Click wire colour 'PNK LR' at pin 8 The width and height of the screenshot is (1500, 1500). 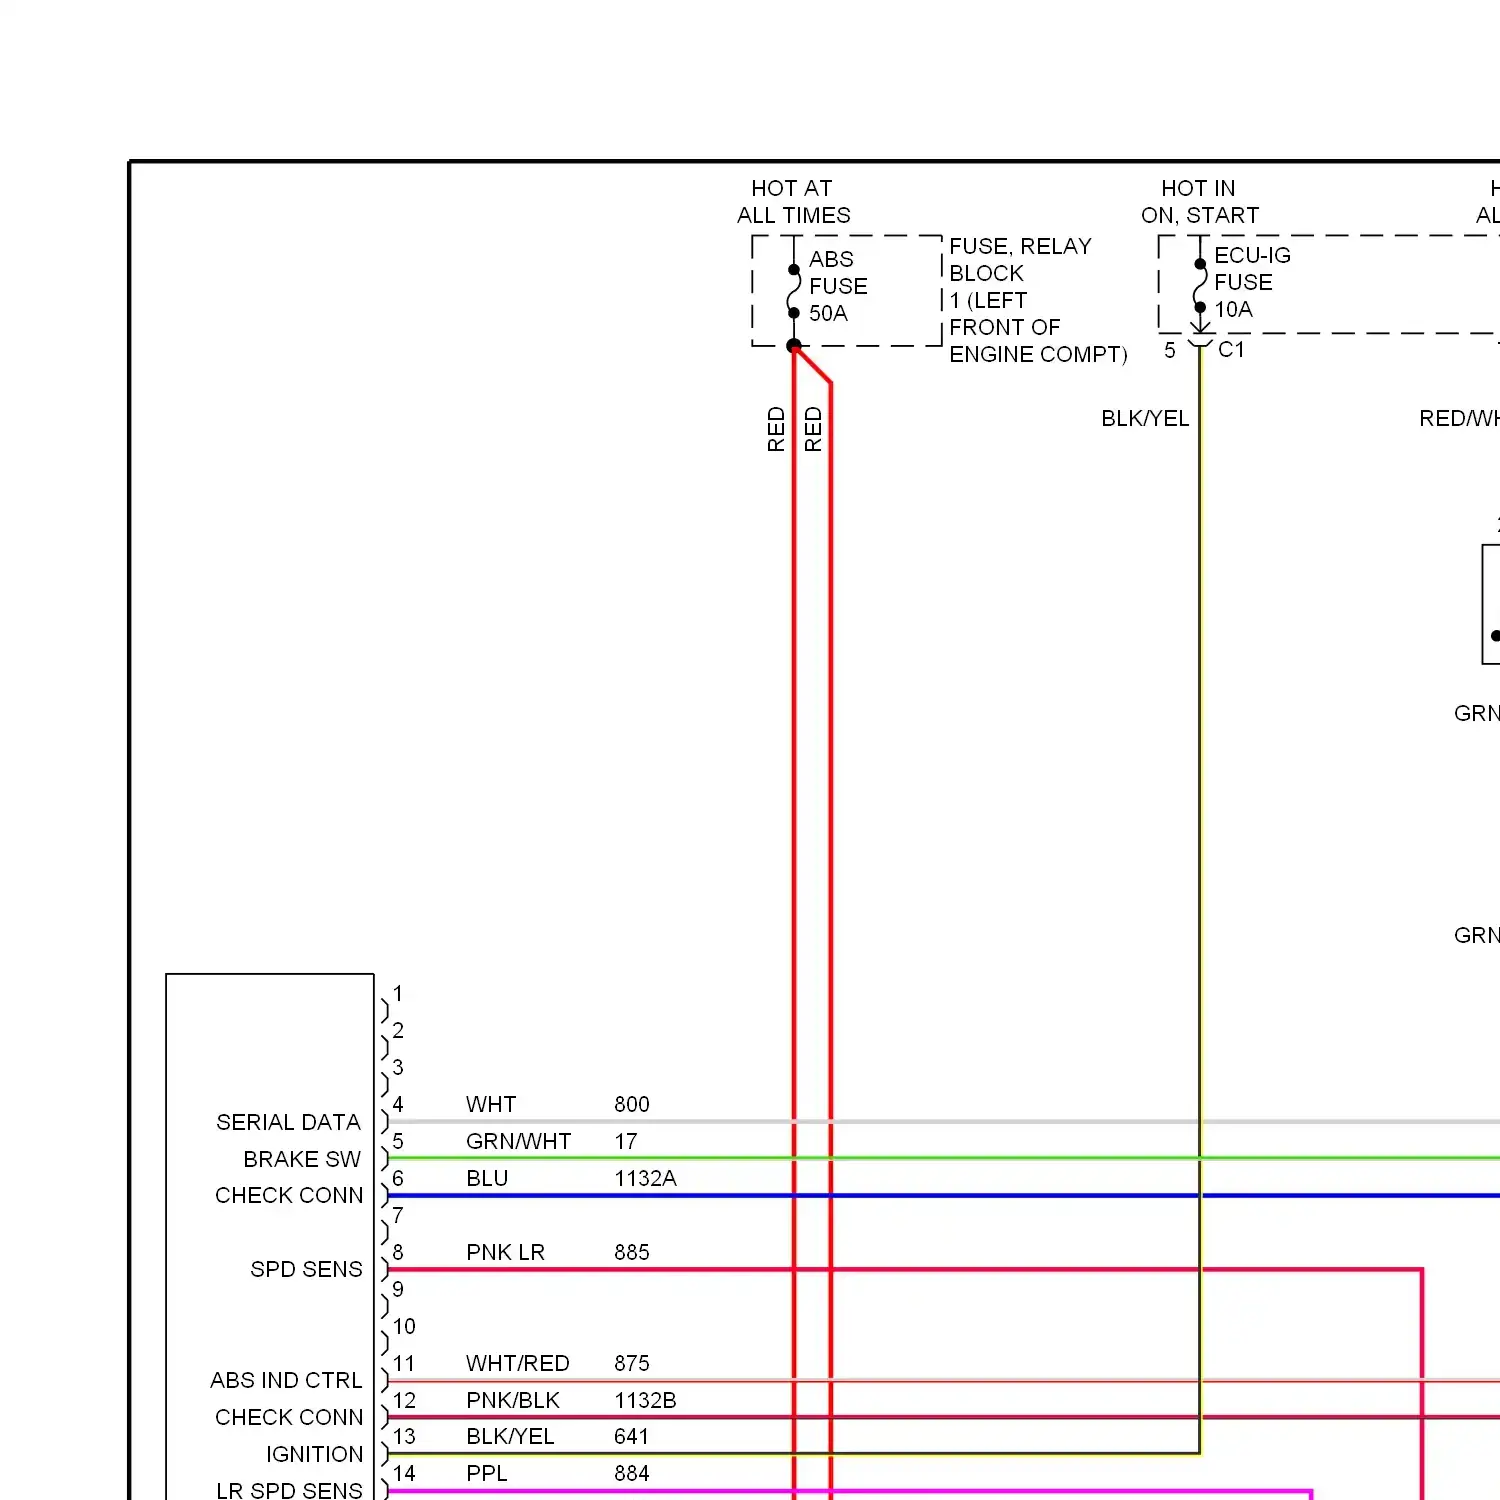tap(505, 1252)
